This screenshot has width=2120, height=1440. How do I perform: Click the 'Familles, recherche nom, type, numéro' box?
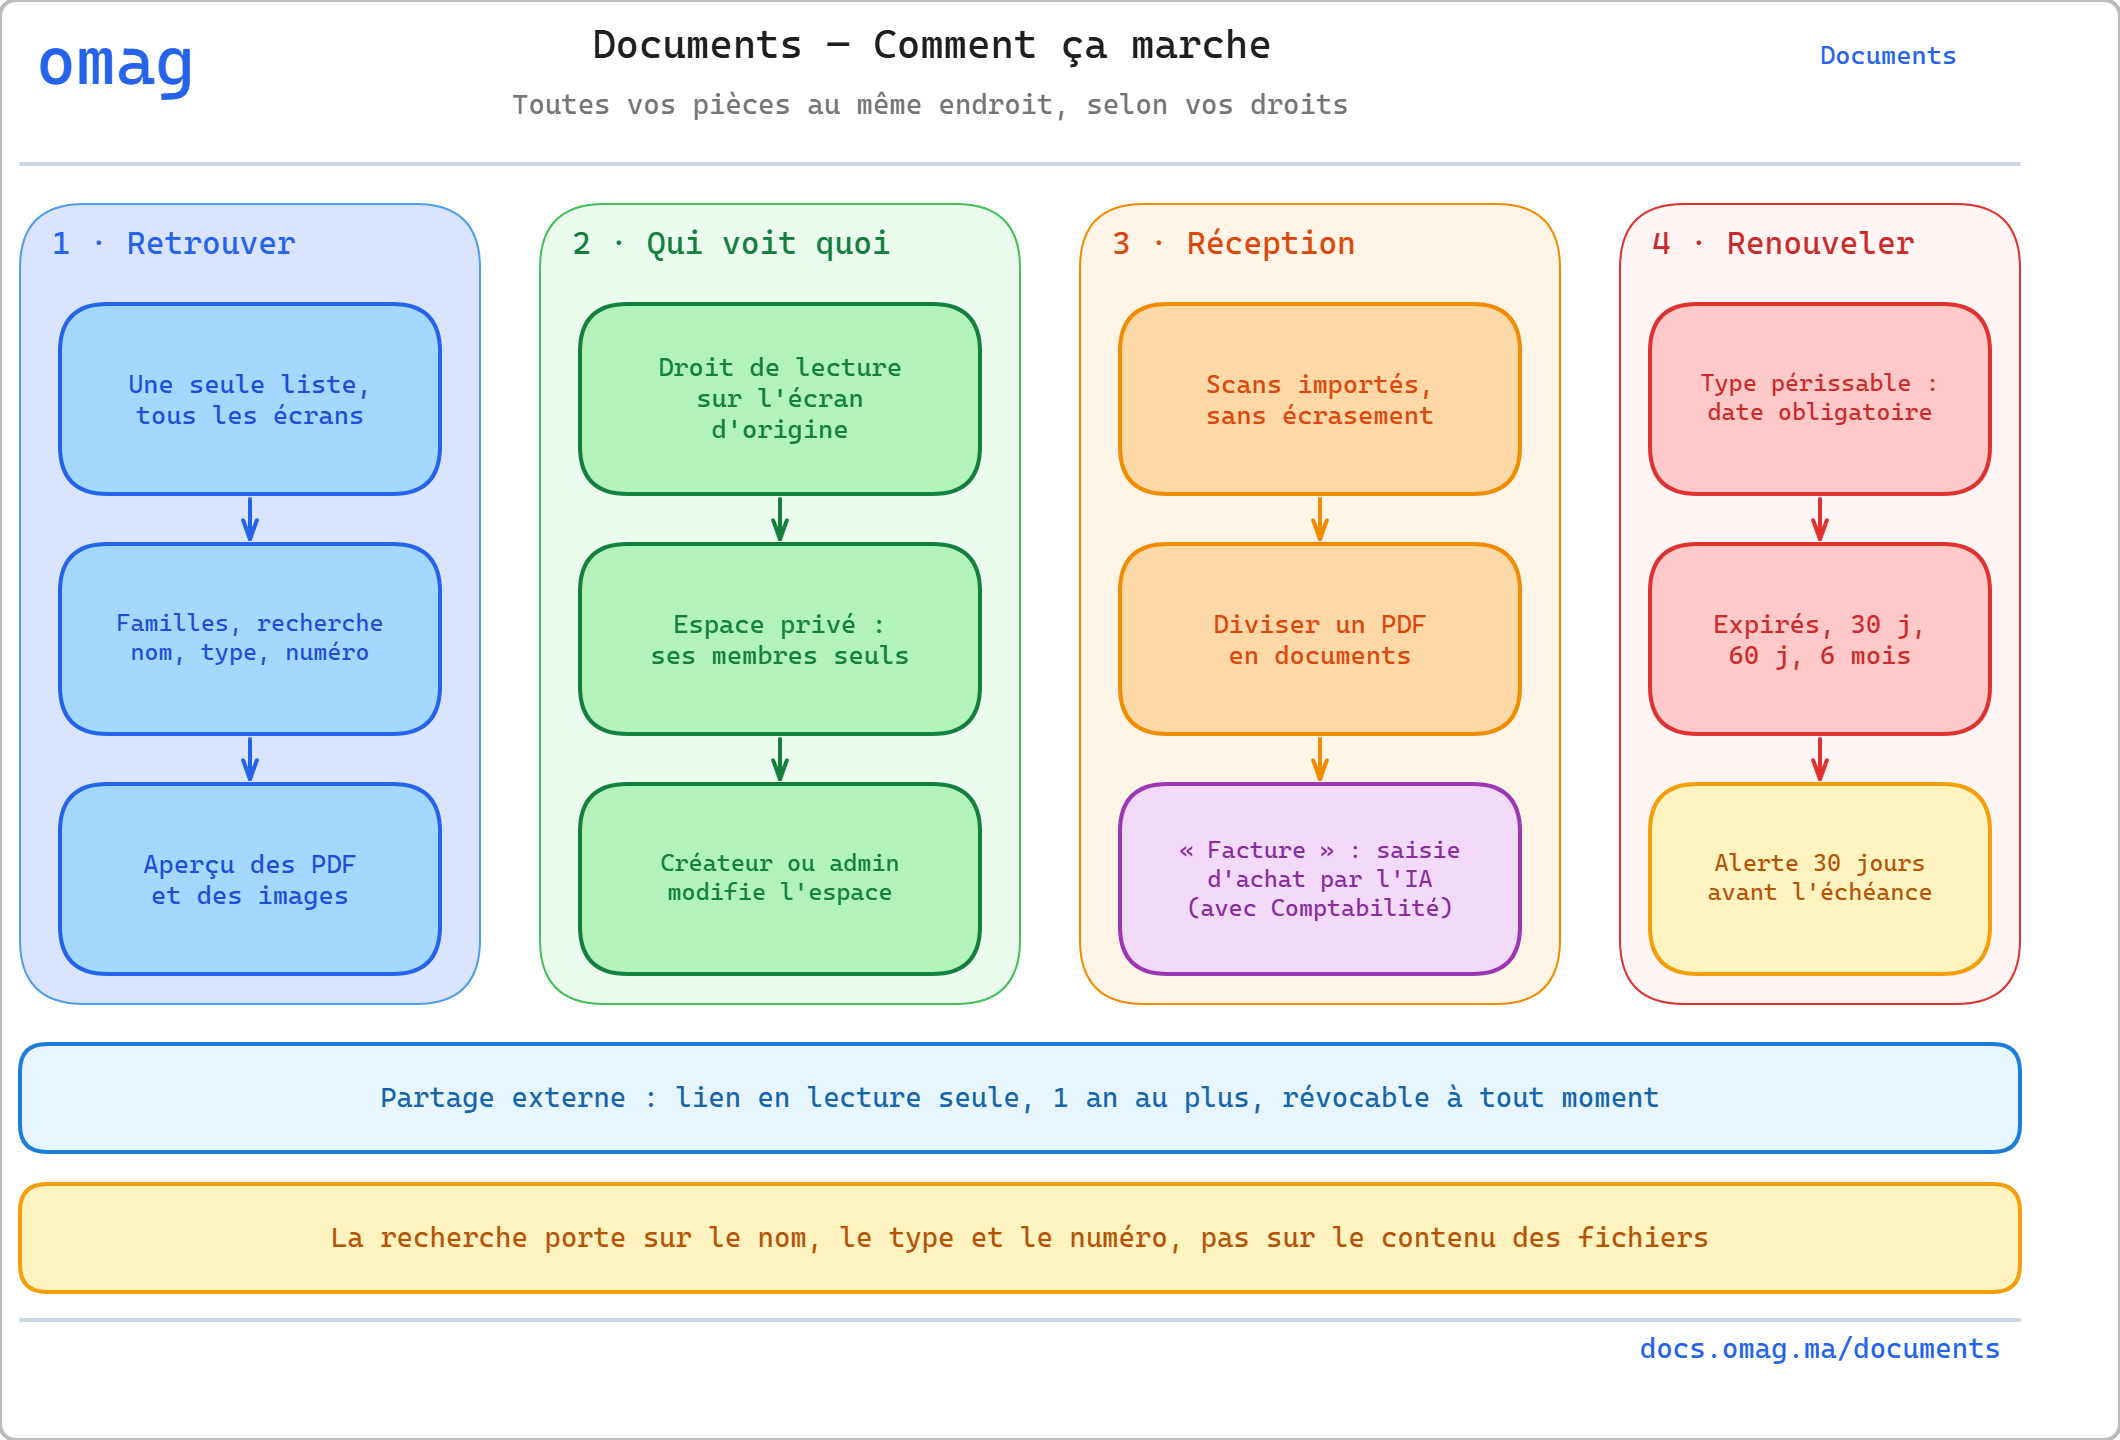pos(250,639)
